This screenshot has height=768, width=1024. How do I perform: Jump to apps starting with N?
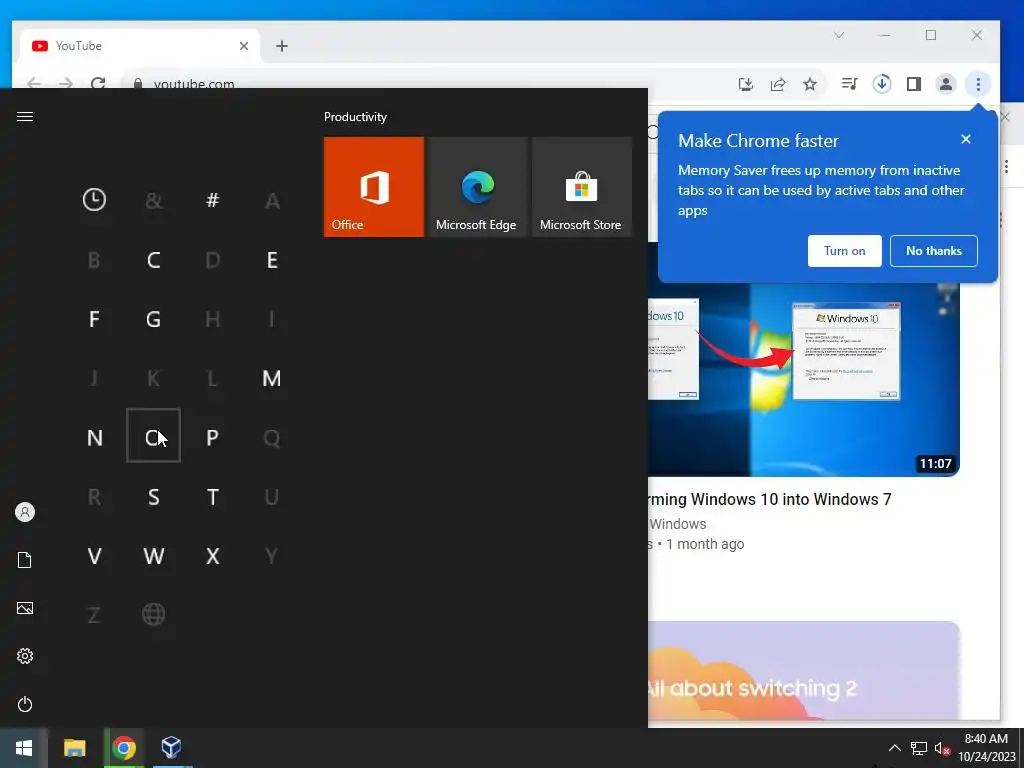point(94,438)
